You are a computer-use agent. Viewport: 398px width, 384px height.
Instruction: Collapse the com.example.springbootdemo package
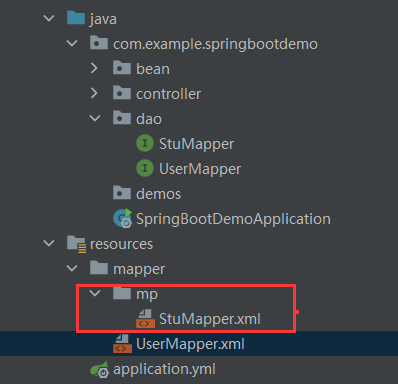(72, 43)
